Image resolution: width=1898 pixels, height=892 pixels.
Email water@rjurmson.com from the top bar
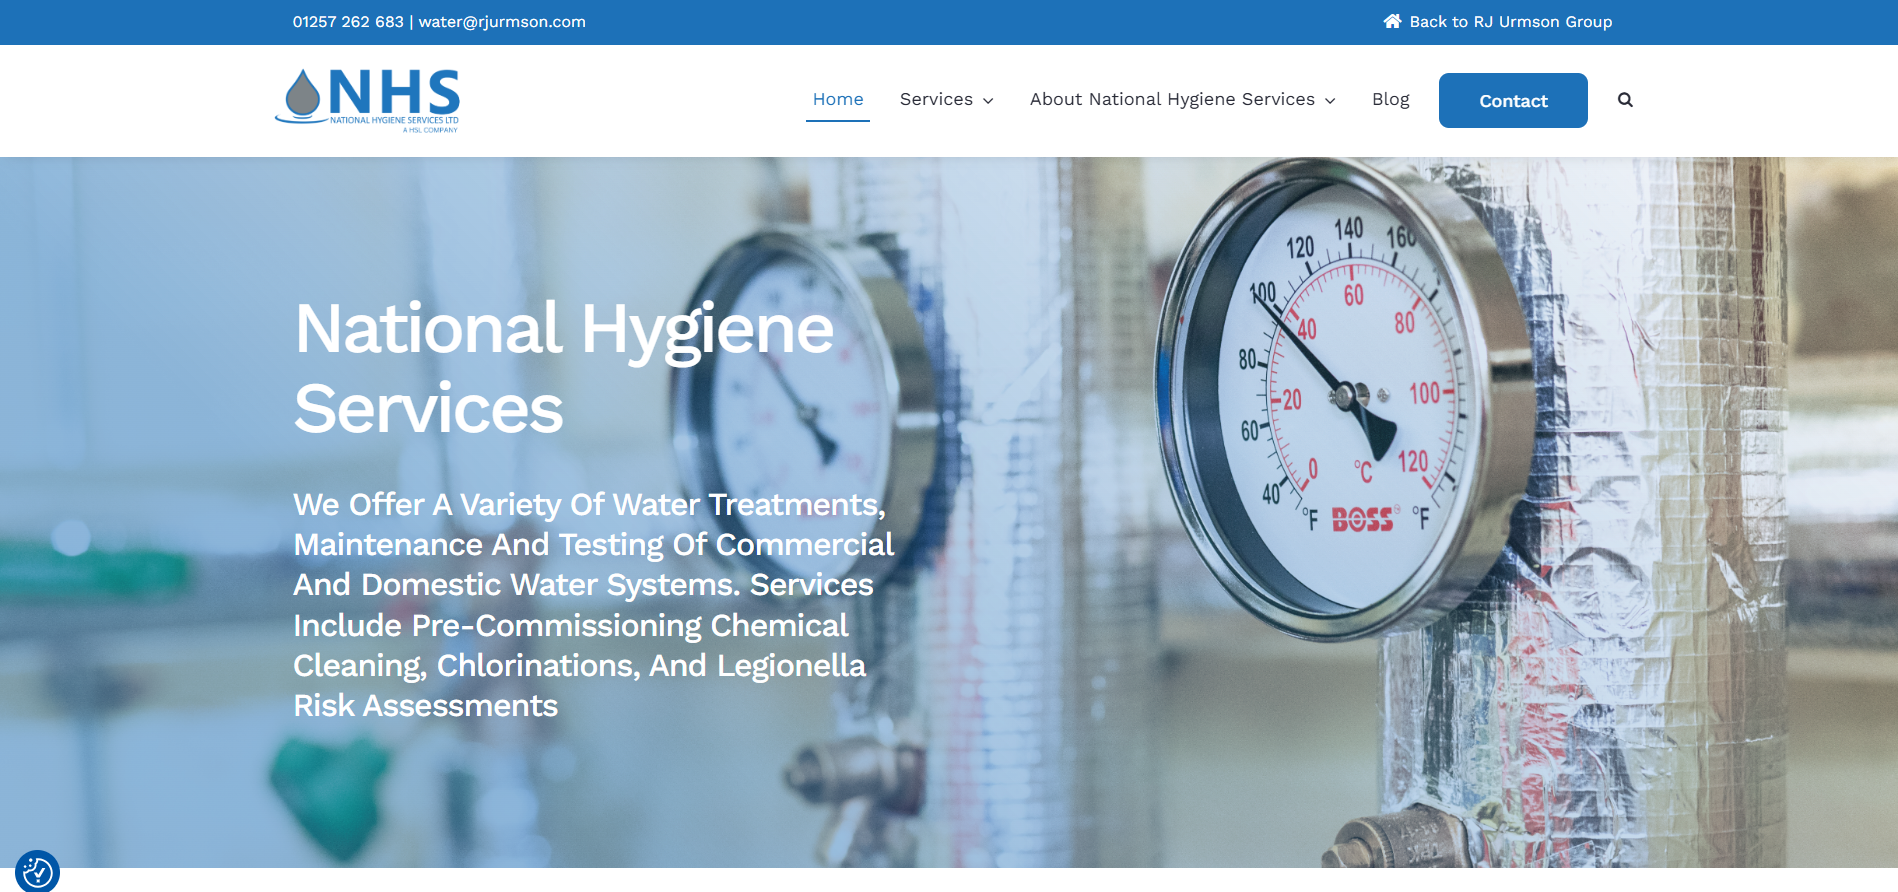(502, 22)
